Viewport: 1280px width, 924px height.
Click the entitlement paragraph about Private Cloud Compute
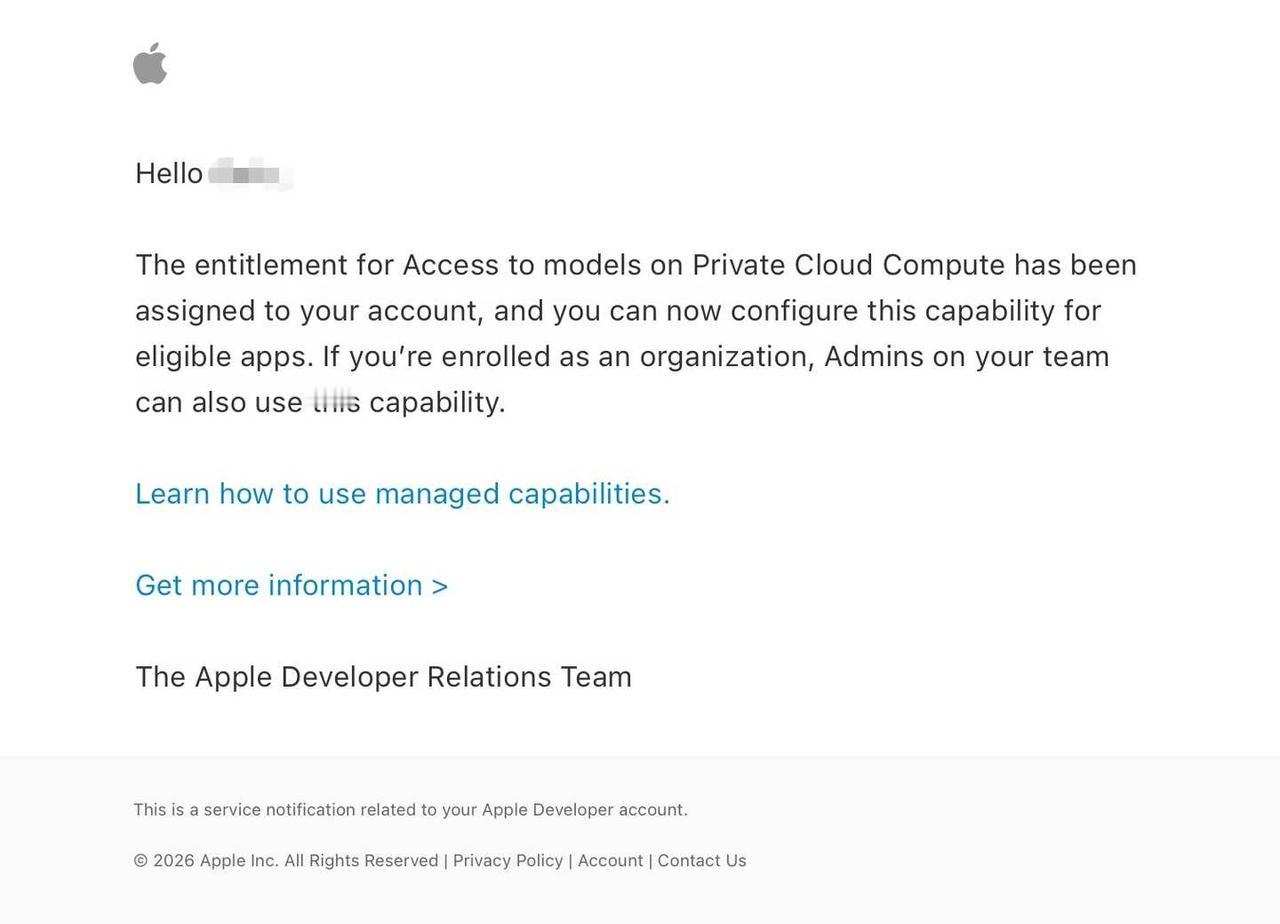pos(636,333)
